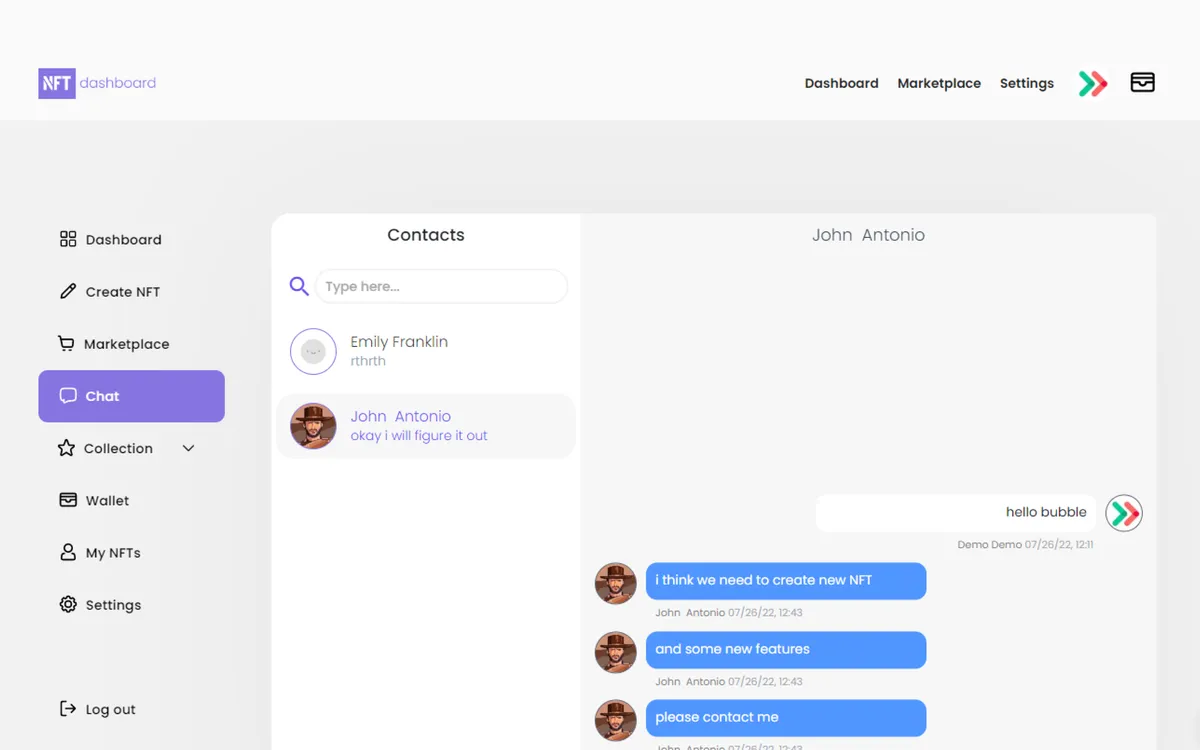Click Emily Franklin's avatar
The image size is (1200, 750).
[x=313, y=351]
